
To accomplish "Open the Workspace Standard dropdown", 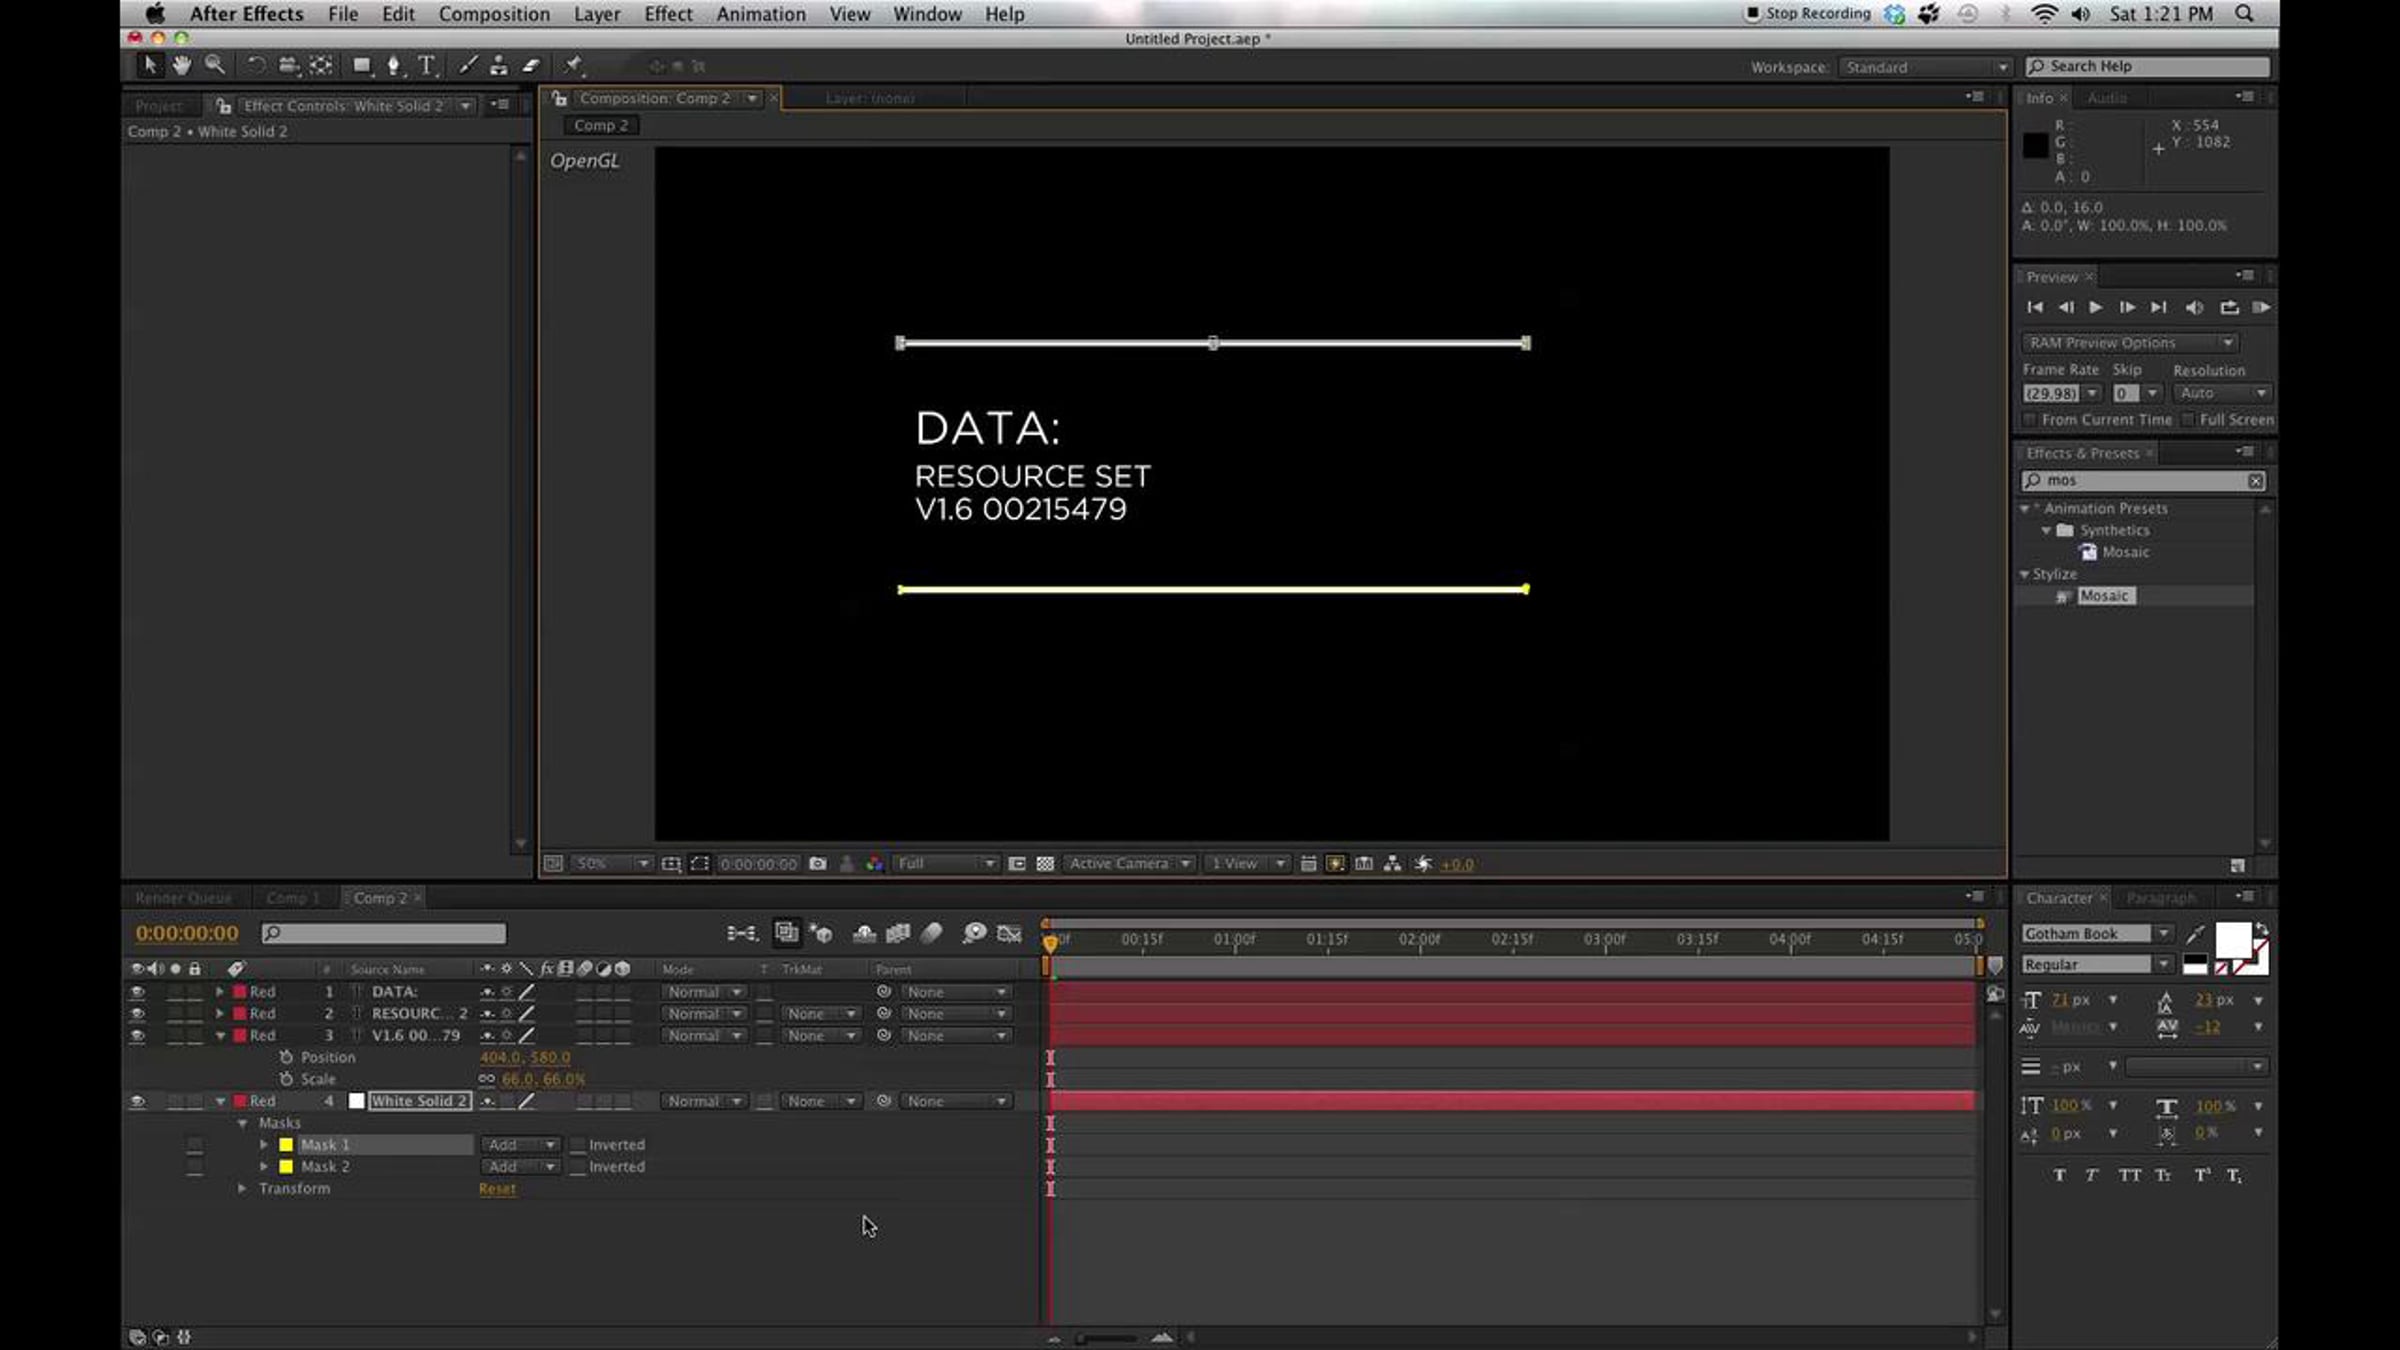I will pos(1925,67).
